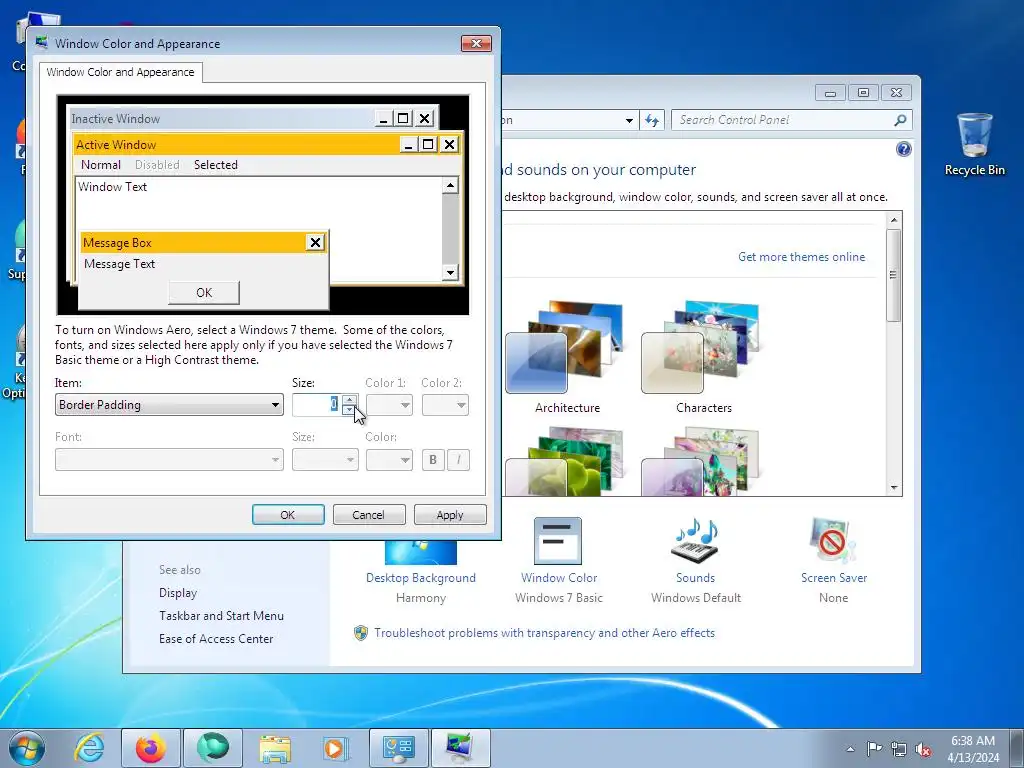Open Sounds Windows Default setting
This screenshot has width=1024, height=768.
[696, 560]
